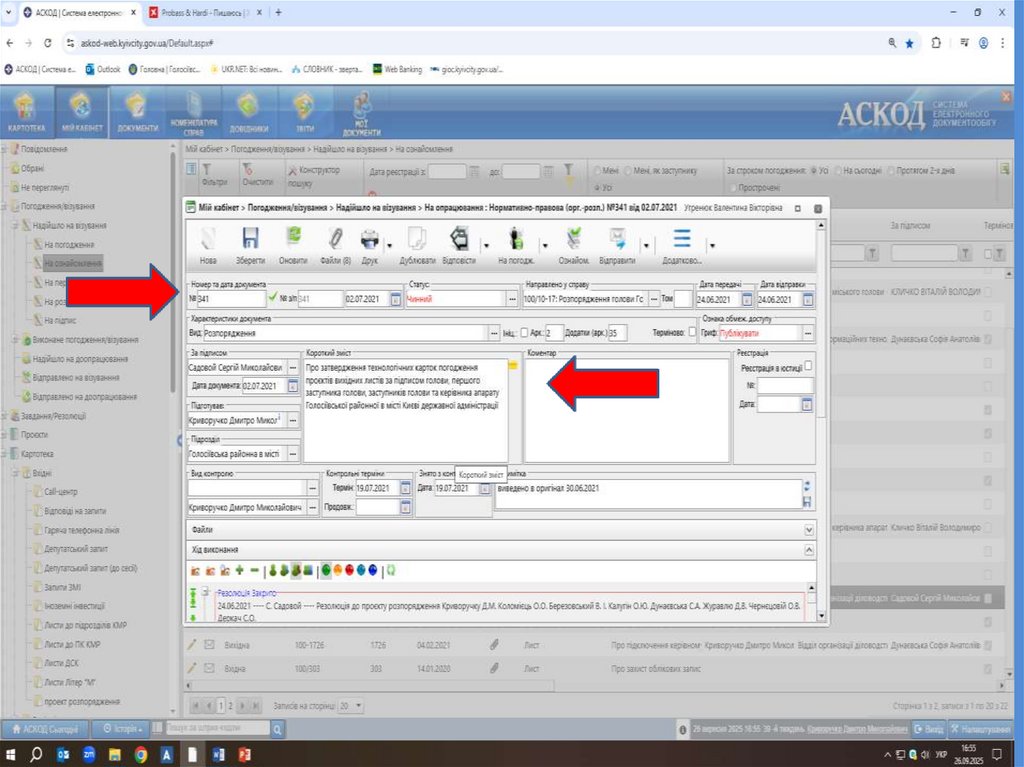The width and height of the screenshot is (1024, 767).
Task: Click the На погодж. toolbar icon
Action: (x=516, y=240)
